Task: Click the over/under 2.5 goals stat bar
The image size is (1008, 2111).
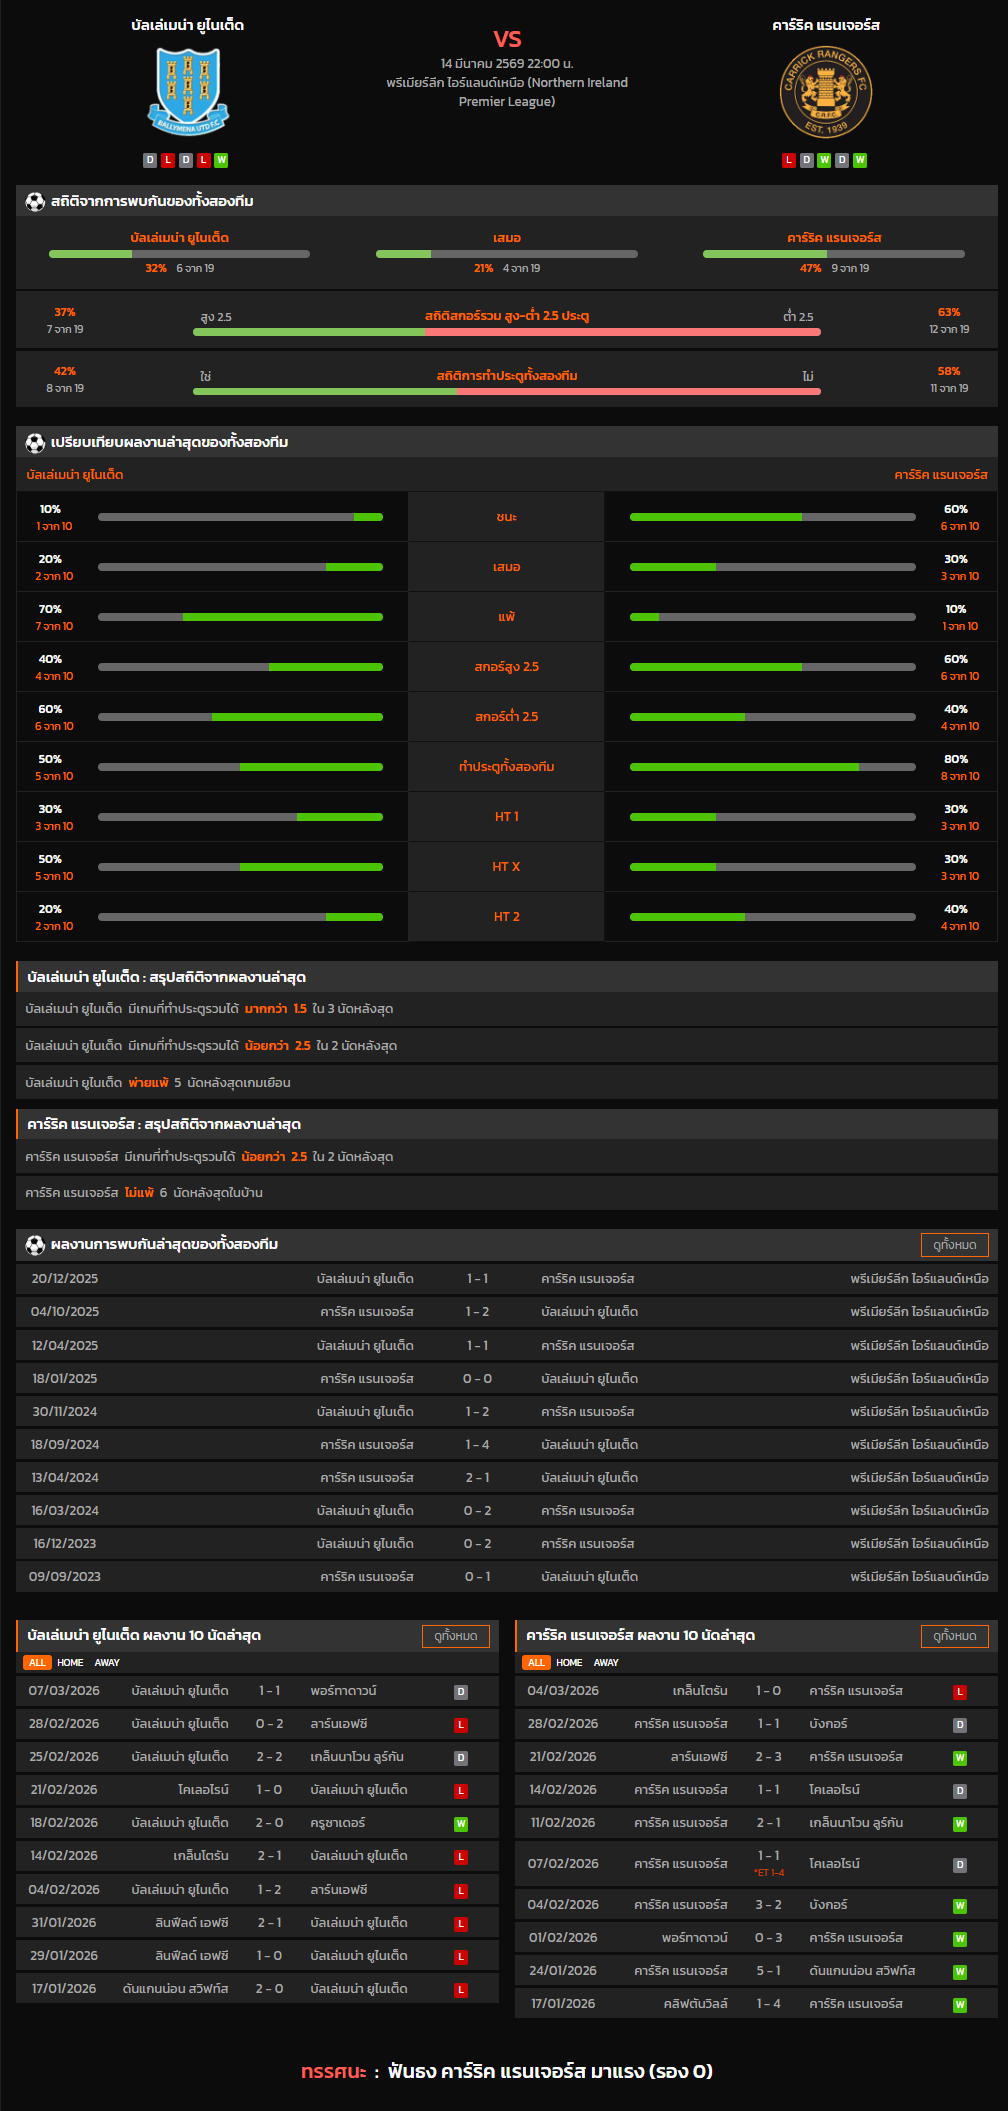Action: (506, 331)
